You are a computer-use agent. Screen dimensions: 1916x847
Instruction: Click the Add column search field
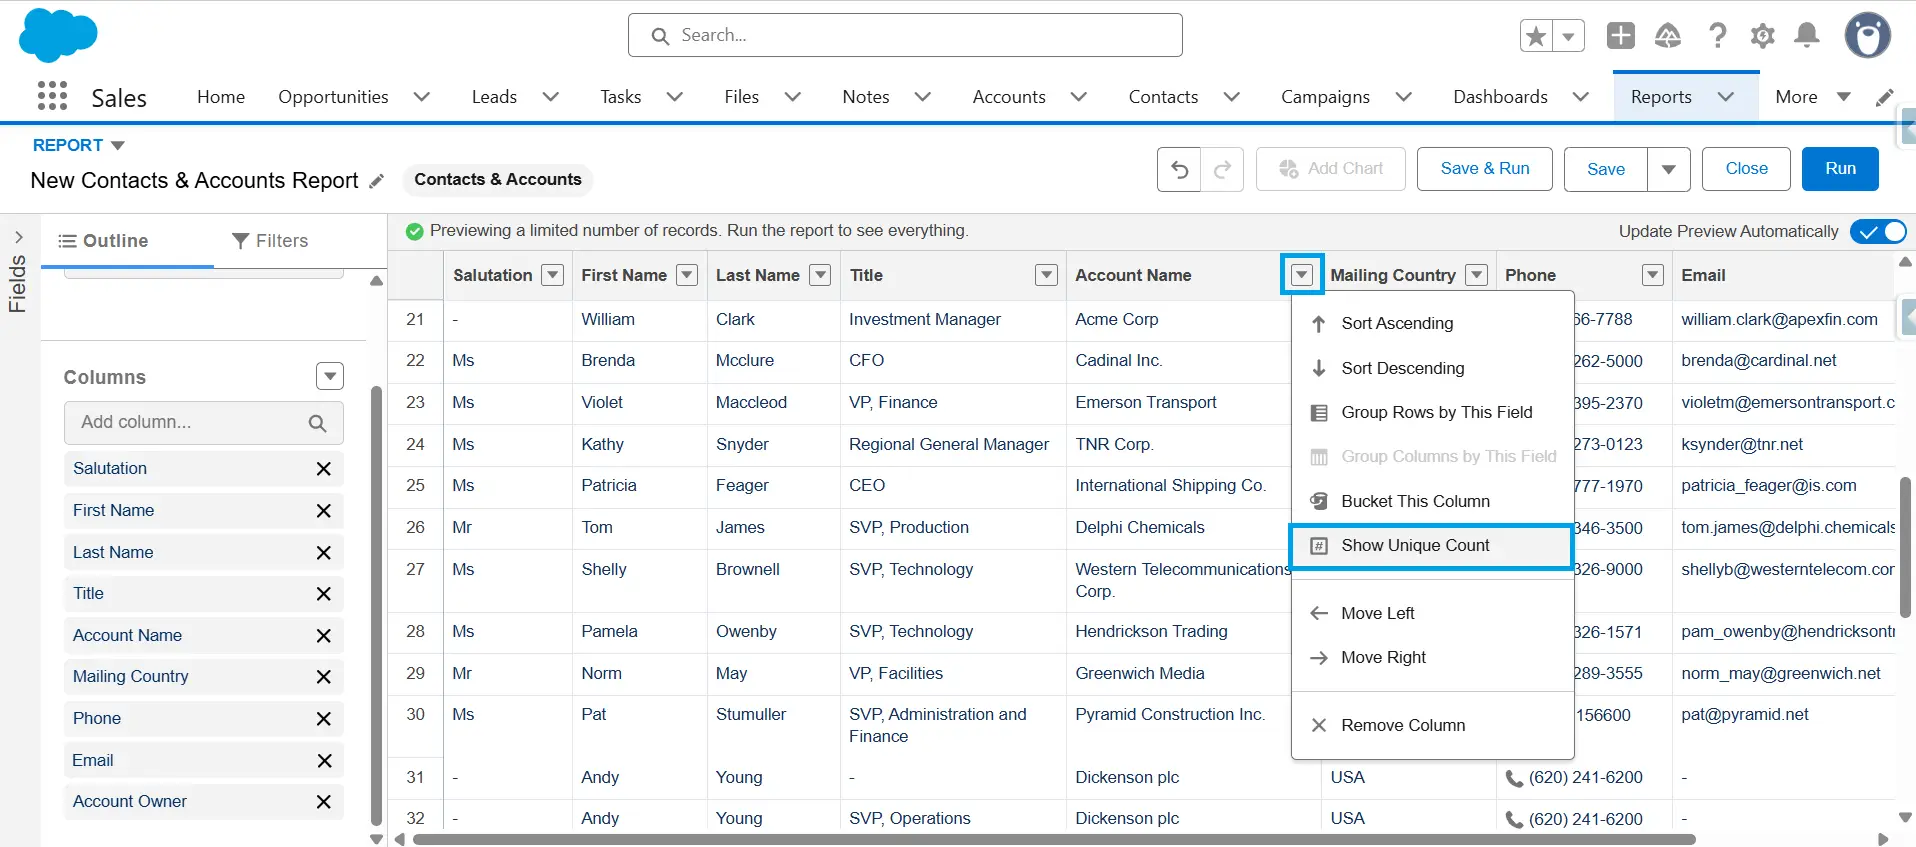(x=204, y=423)
